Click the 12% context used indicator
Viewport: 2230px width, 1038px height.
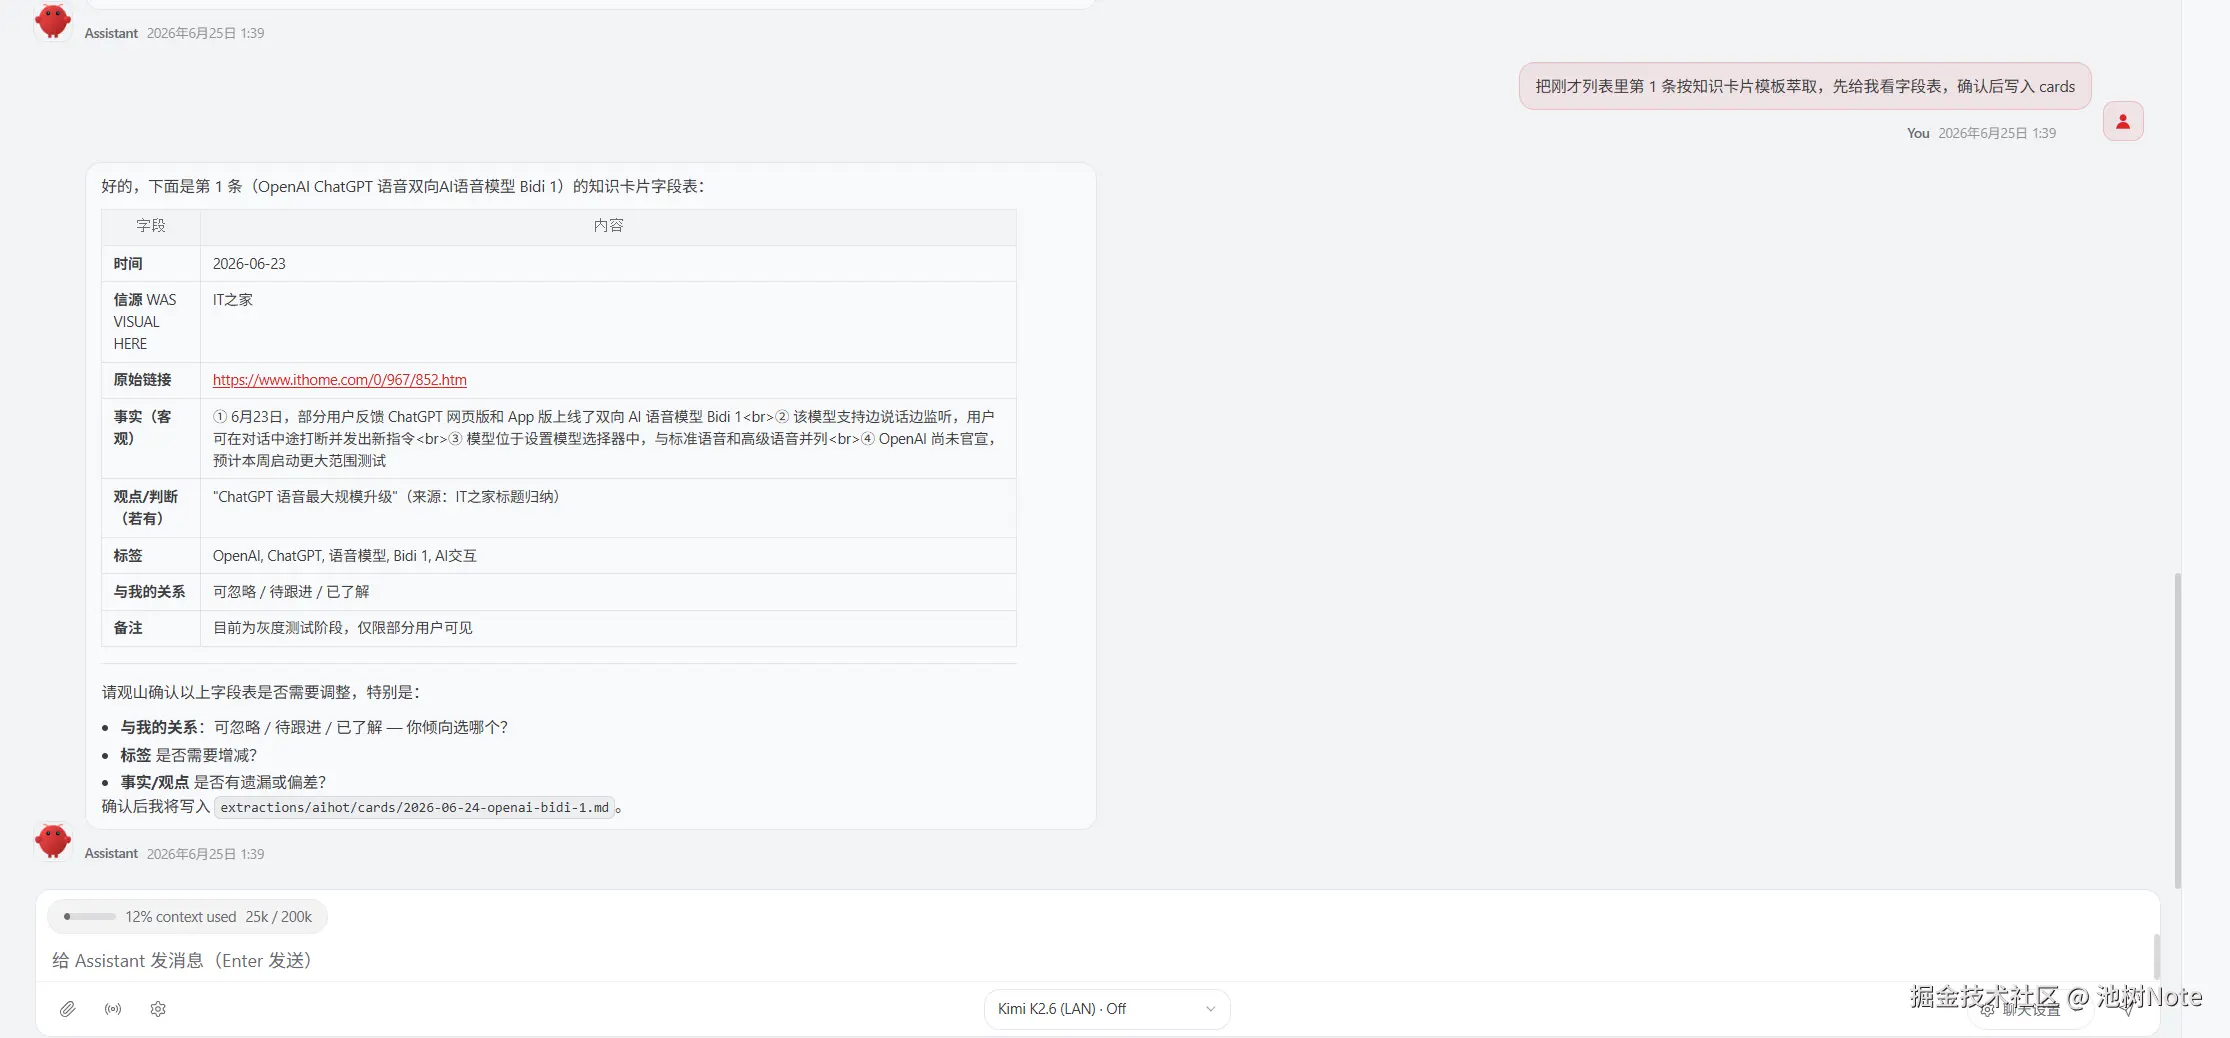[x=187, y=917]
